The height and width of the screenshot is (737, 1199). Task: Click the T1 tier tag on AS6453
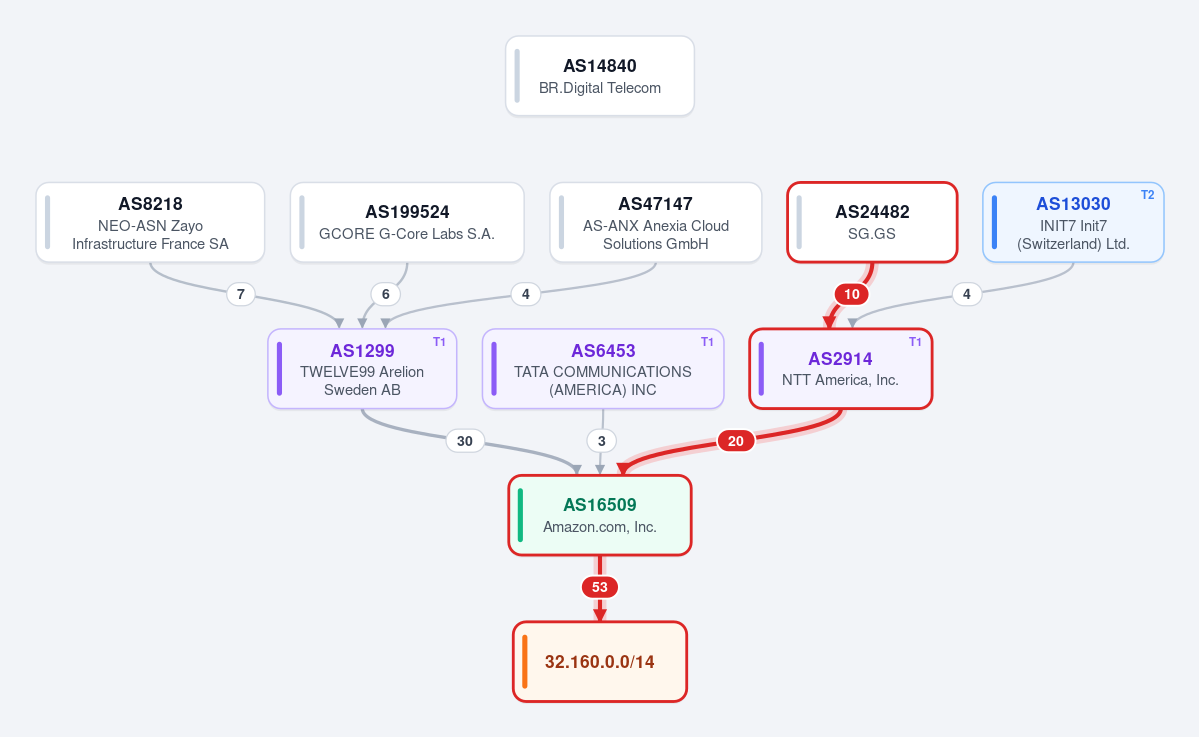pos(707,342)
